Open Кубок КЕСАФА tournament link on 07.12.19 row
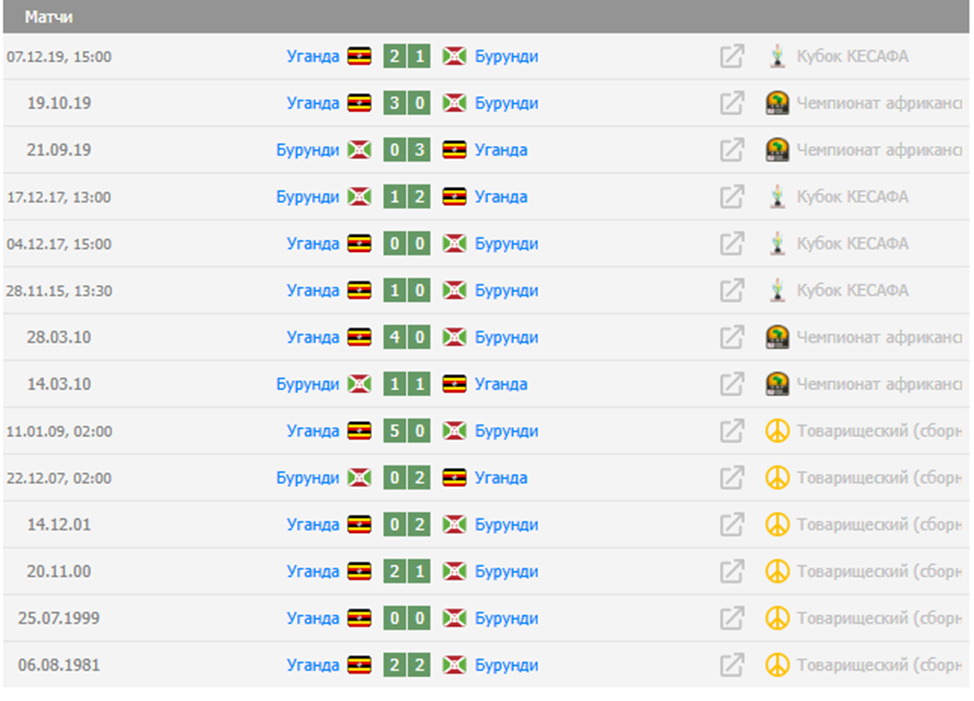The height and width of the screenshot is (701, 974). pos(852,56)
